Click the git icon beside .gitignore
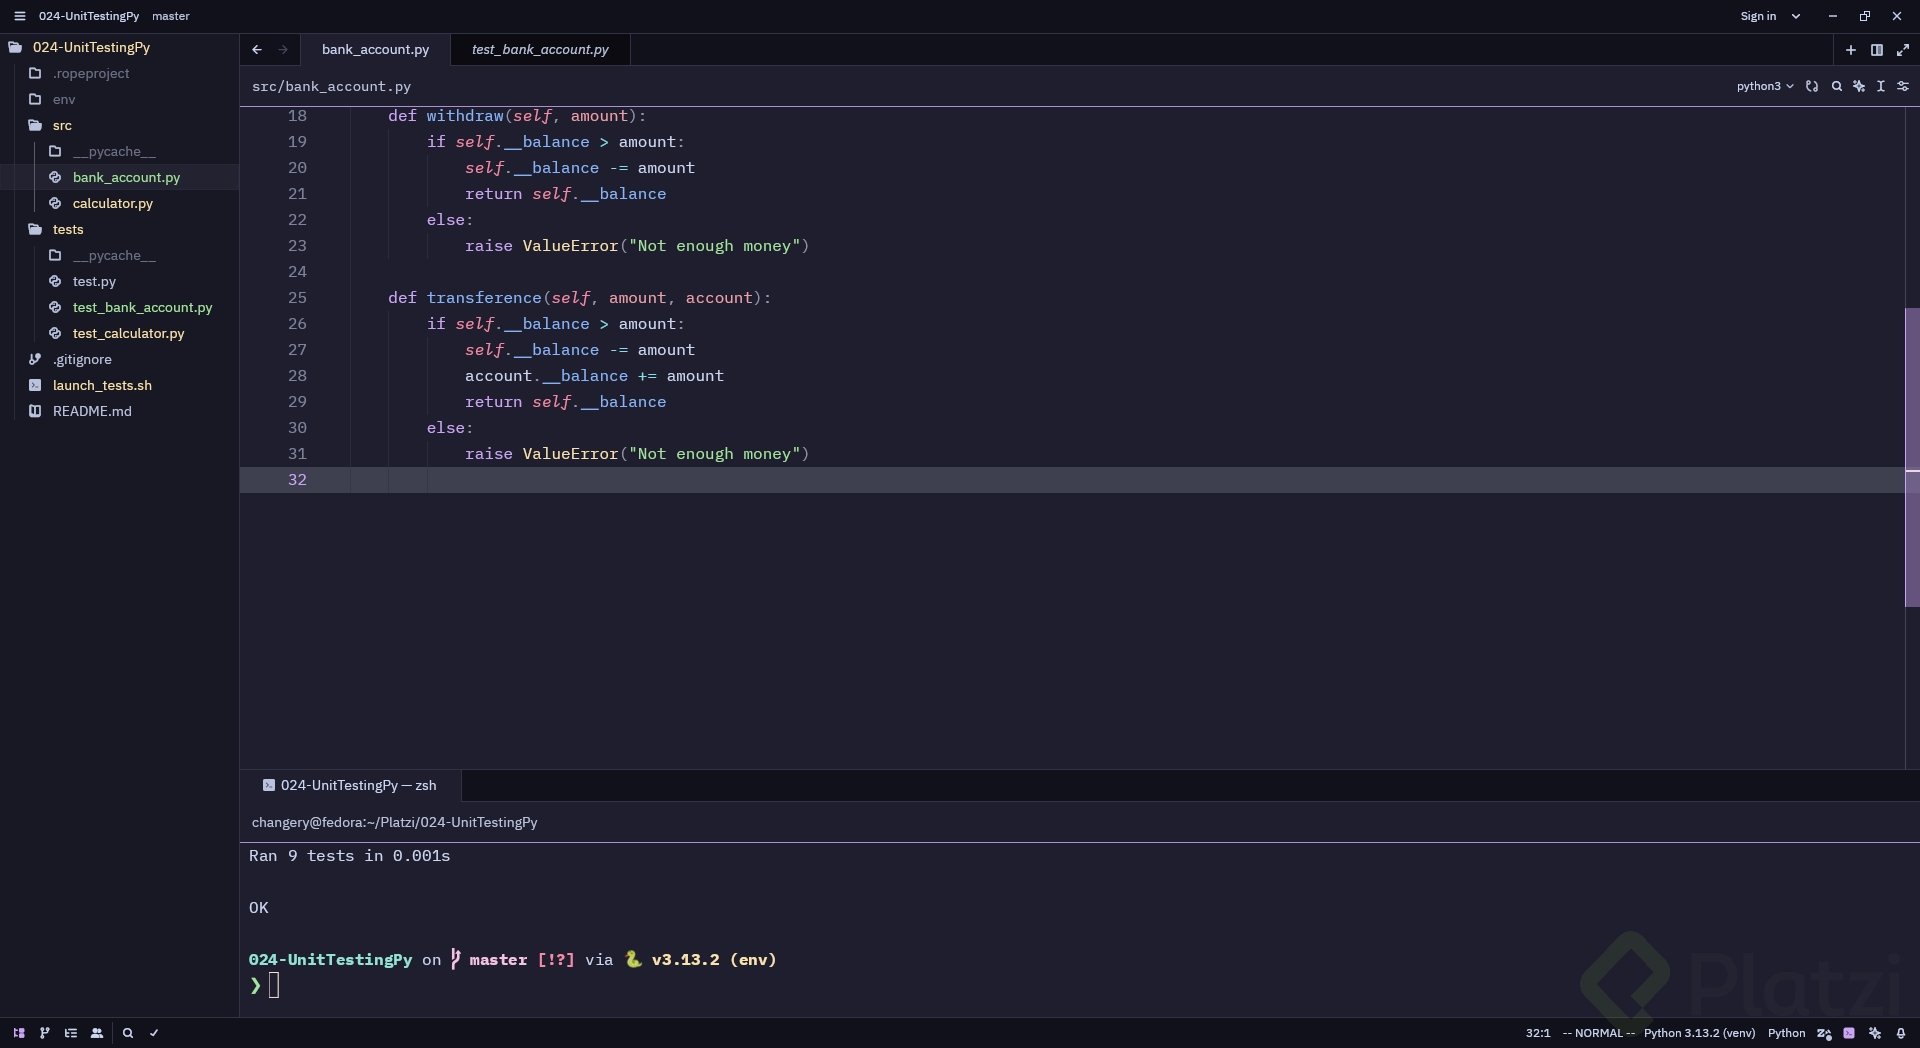This screenshot has height=1048, width=1920. pyautogui.click(x=35, y=359)
